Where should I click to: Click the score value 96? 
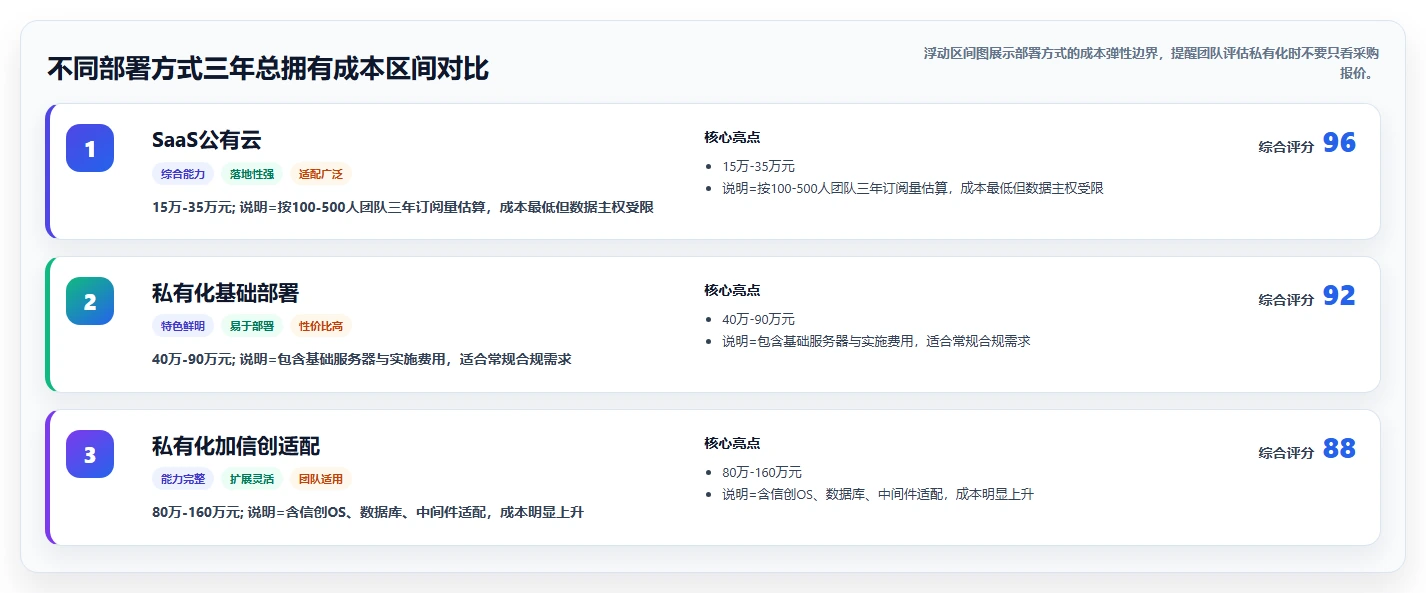click(1339, 143)
